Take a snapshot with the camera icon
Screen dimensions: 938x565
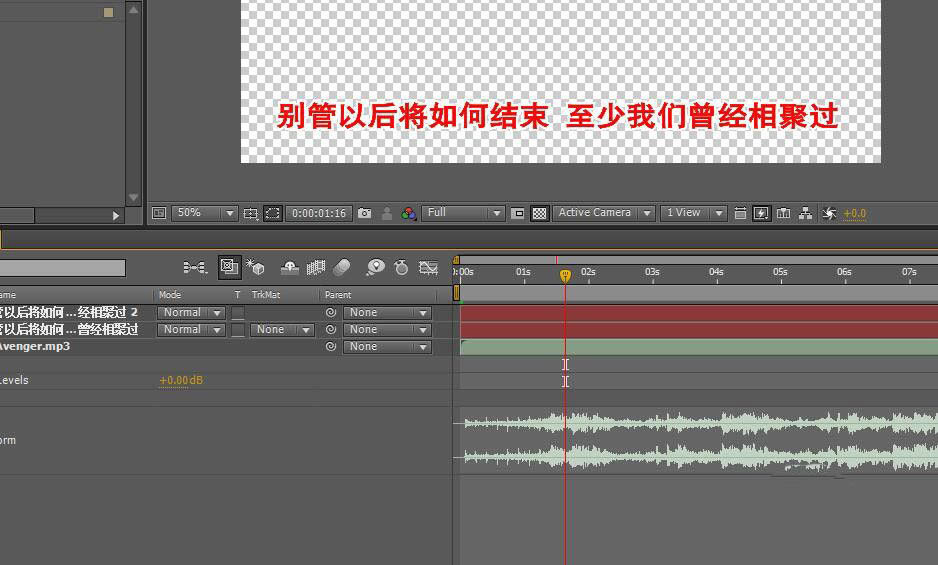tap(364, 213)
